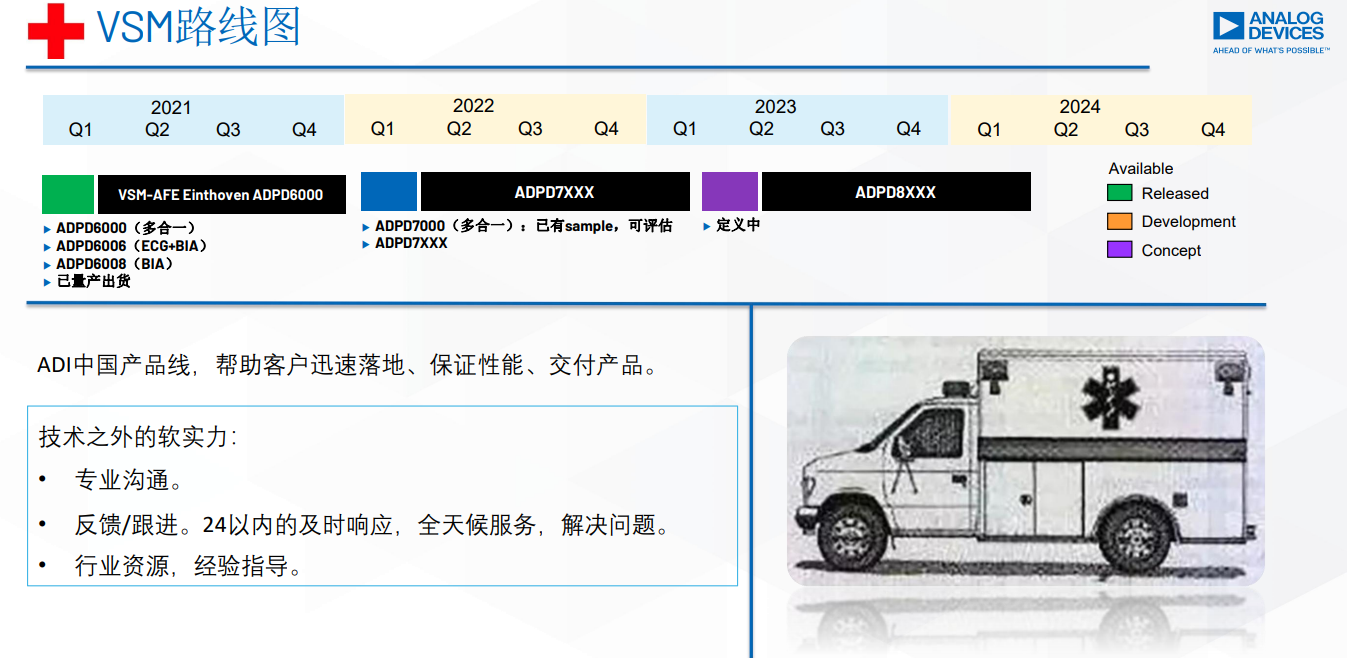Click the purple block beside ADPD8XXX bar
Image resolution: width=1347 pixels, height=658 pixels.
click(730, 191)
